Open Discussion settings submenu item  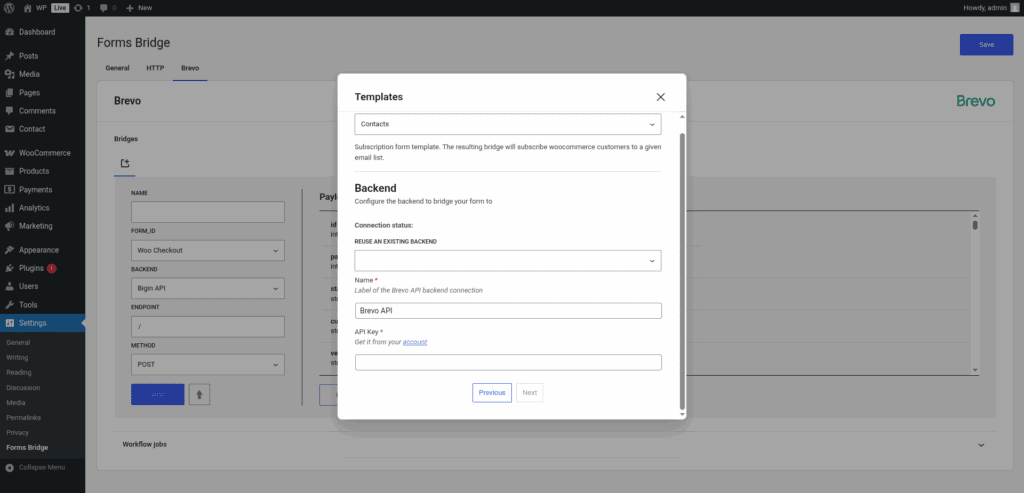tap(23, 387)
